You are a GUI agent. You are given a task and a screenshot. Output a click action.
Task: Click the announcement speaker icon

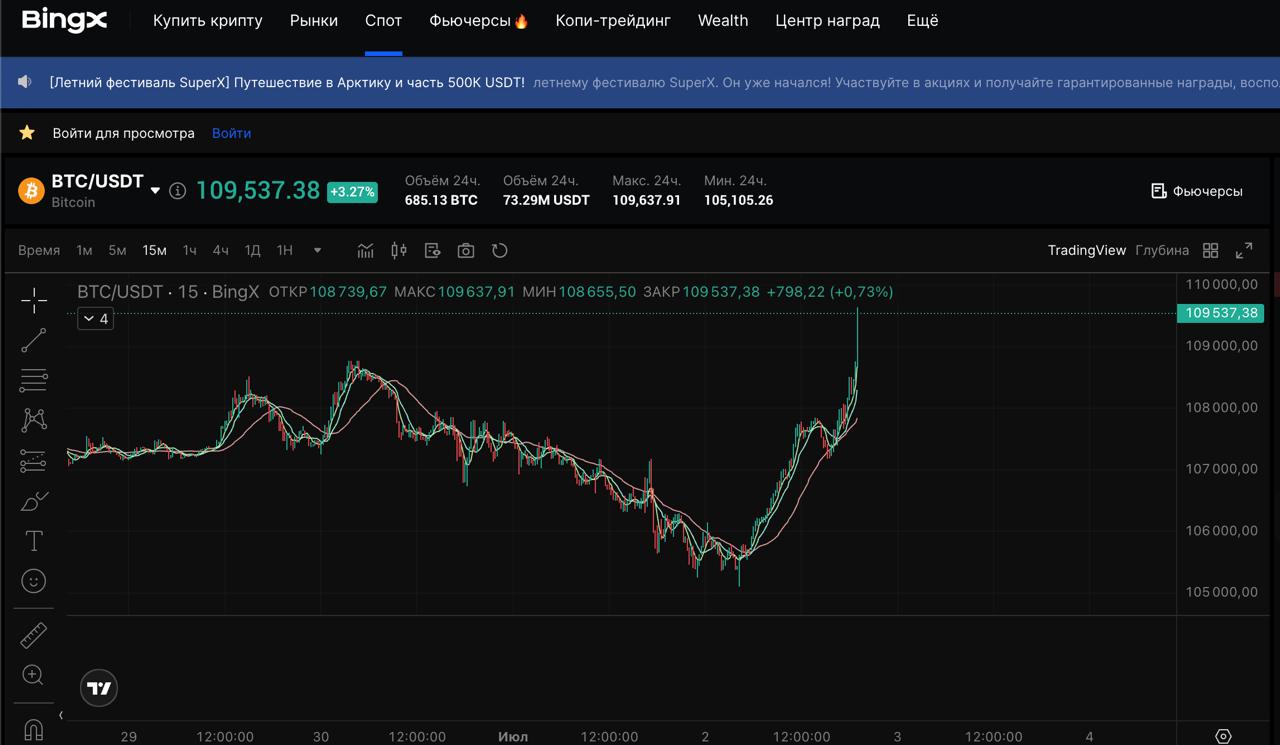point(26,82)
